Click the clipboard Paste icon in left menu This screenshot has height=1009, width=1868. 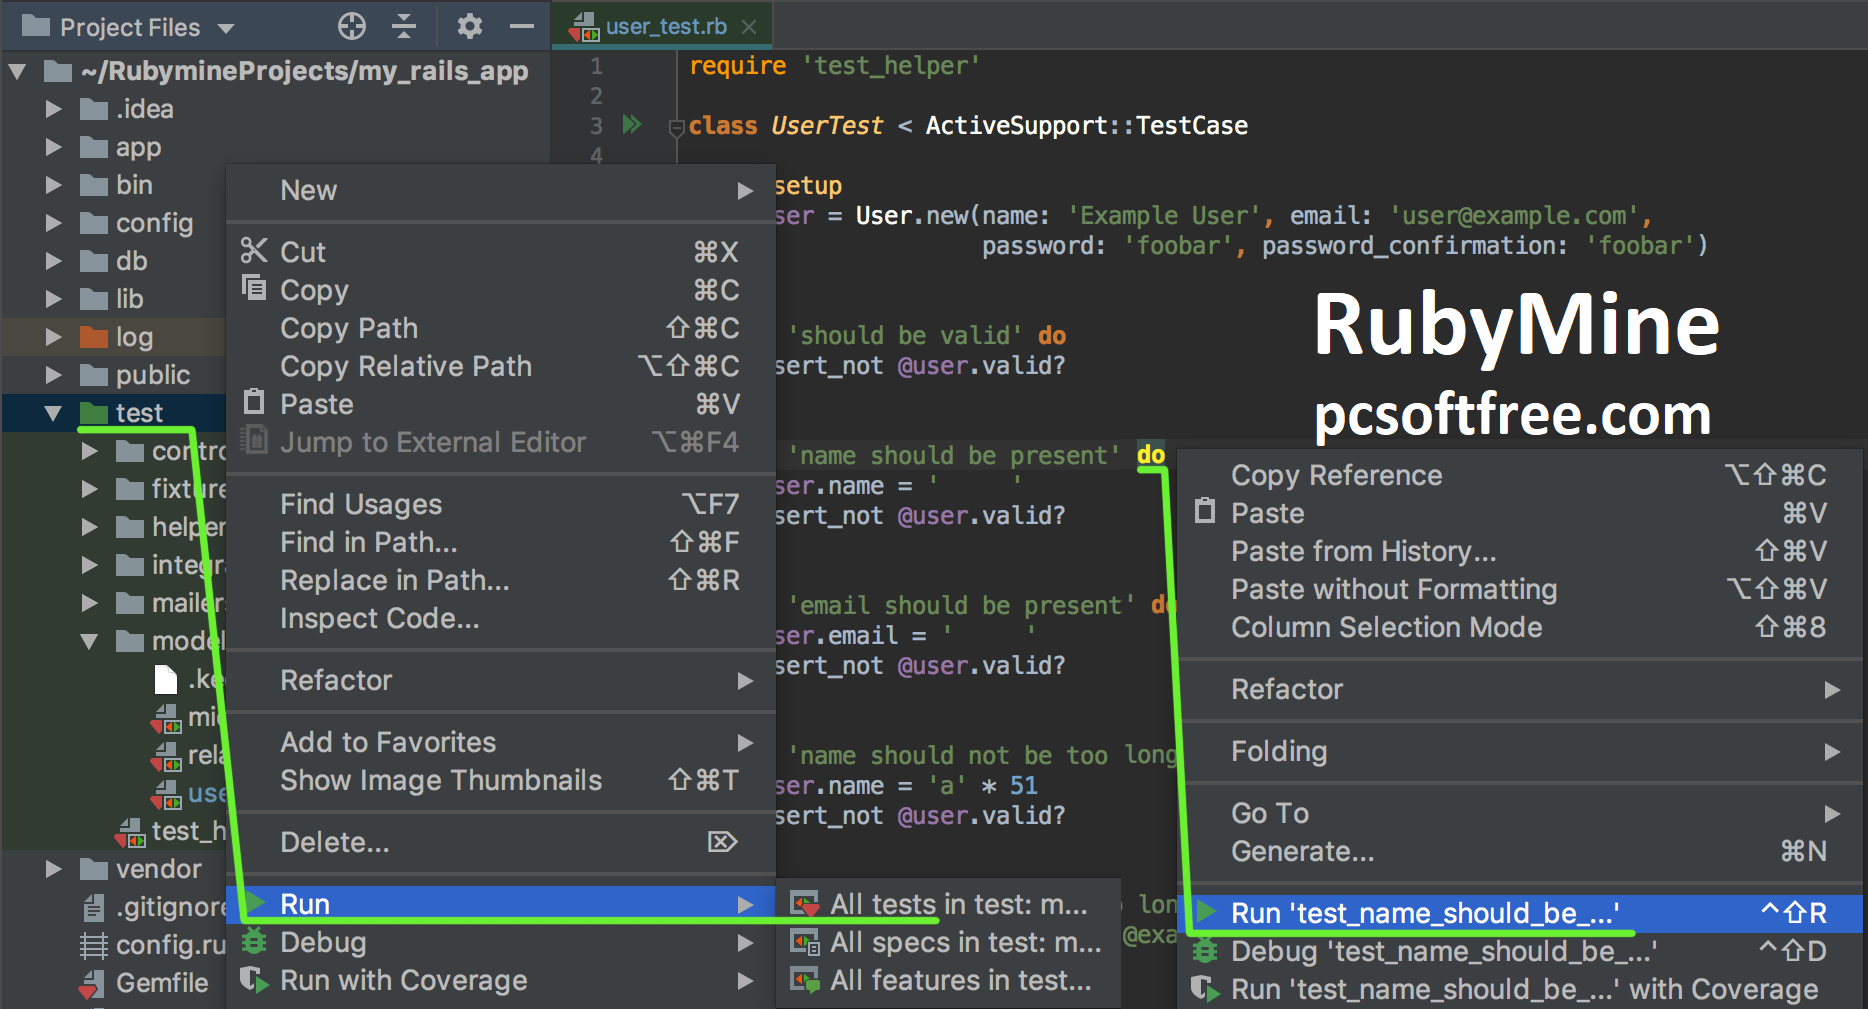[x=254, y=403]
